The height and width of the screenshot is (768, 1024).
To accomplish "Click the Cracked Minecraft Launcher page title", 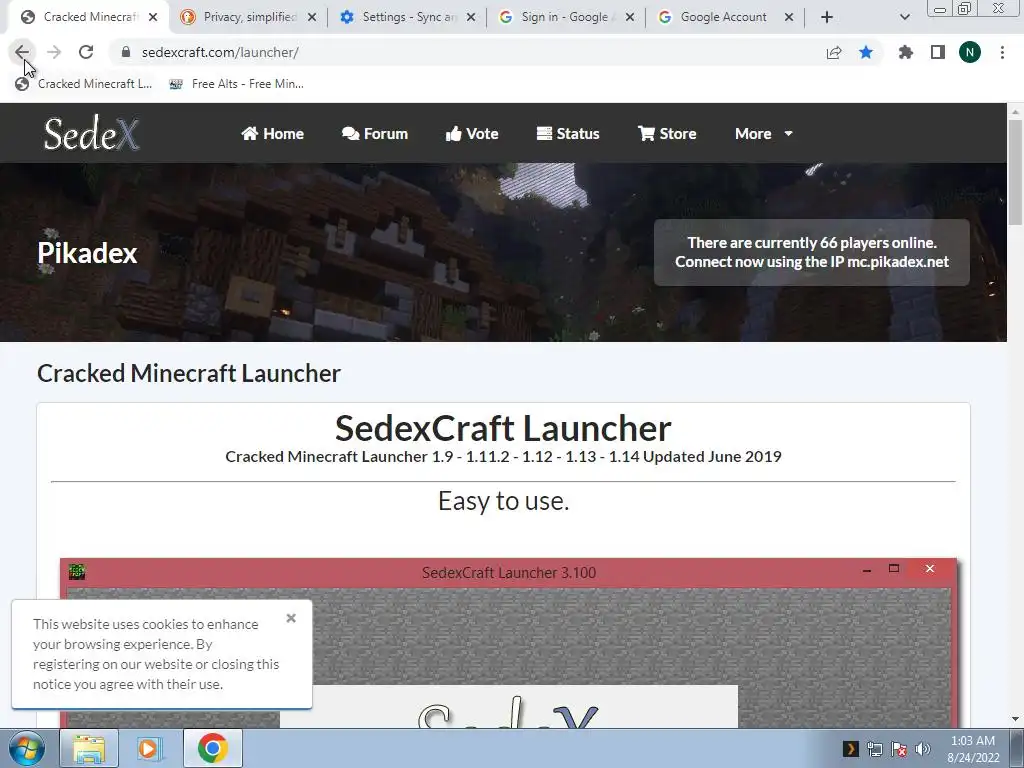I will tap(189, 374).
